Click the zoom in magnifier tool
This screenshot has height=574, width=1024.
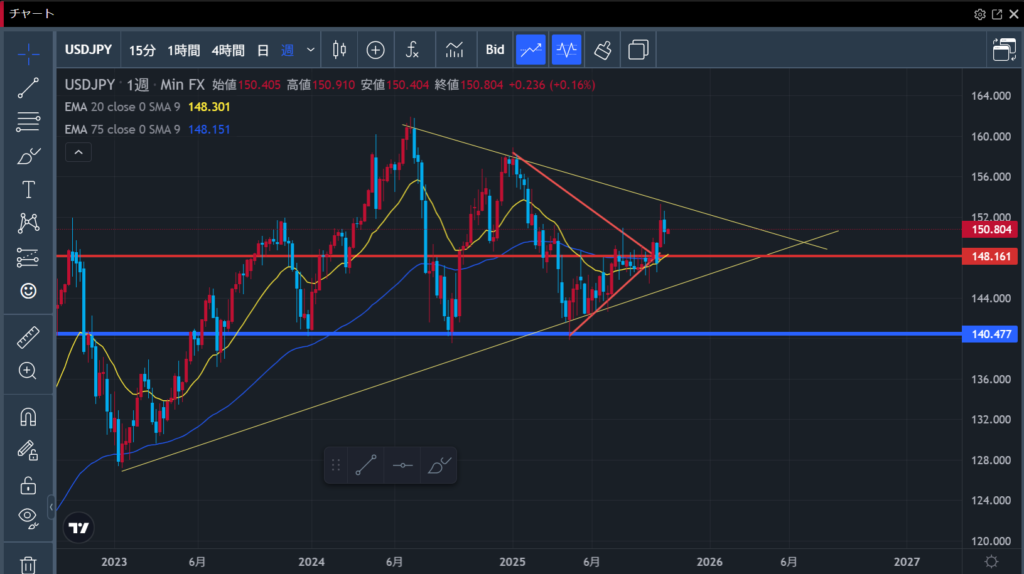click(28, 371)
